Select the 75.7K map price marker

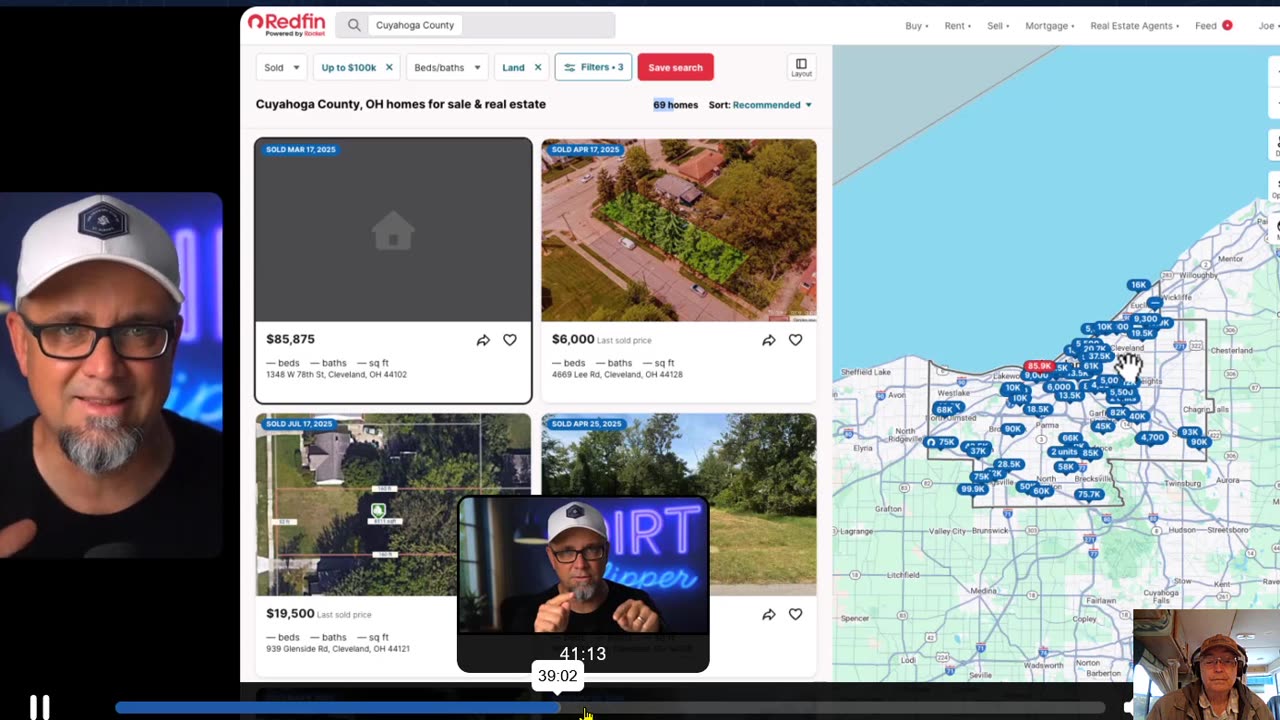pyautogui.click(x=1088, y=494)
